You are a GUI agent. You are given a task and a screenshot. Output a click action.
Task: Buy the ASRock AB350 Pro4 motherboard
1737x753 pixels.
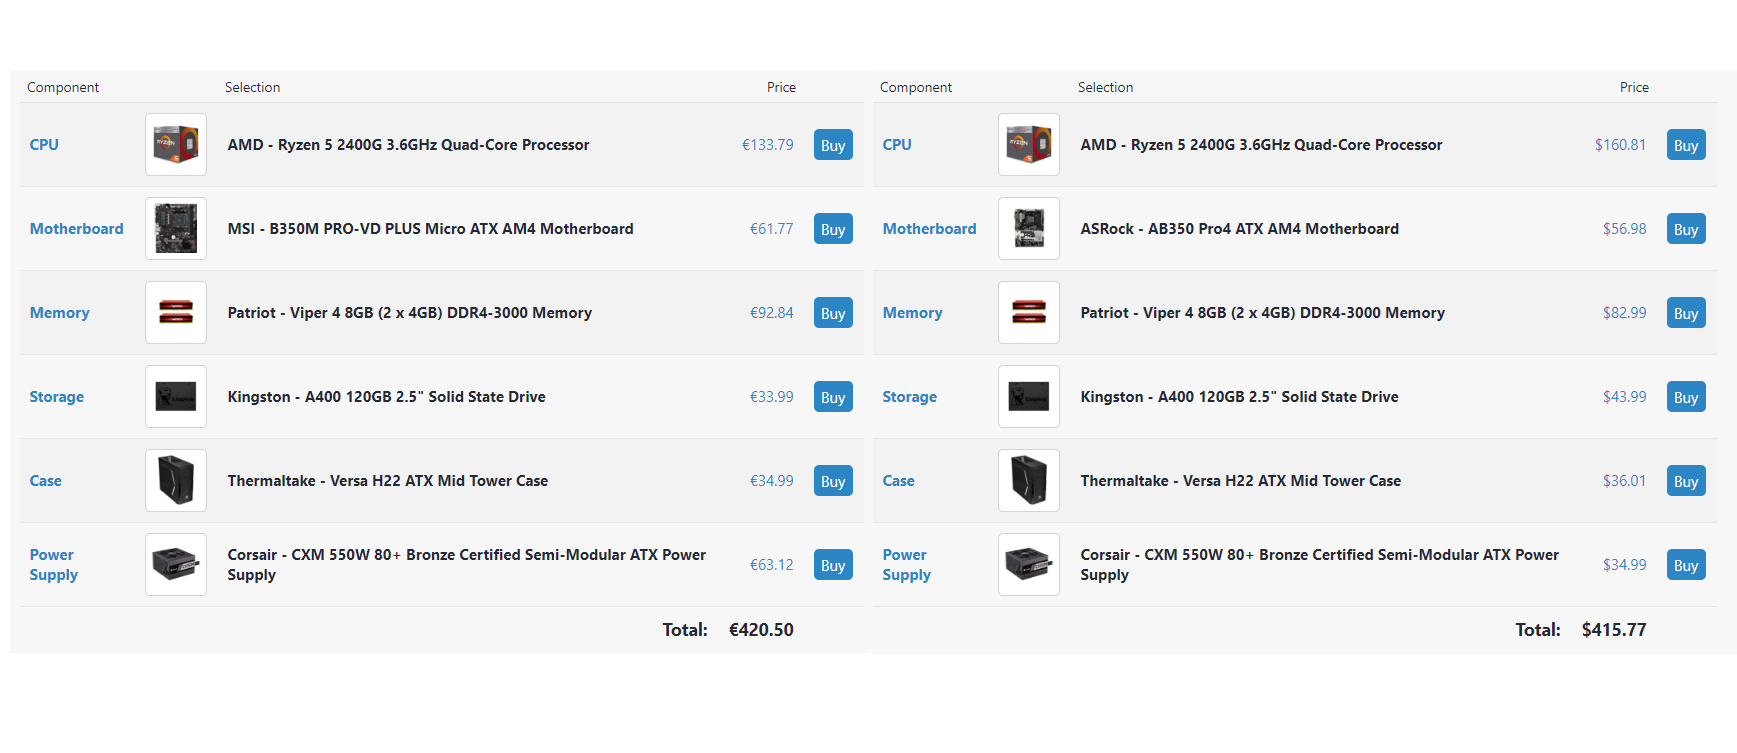click(1686, 229)
